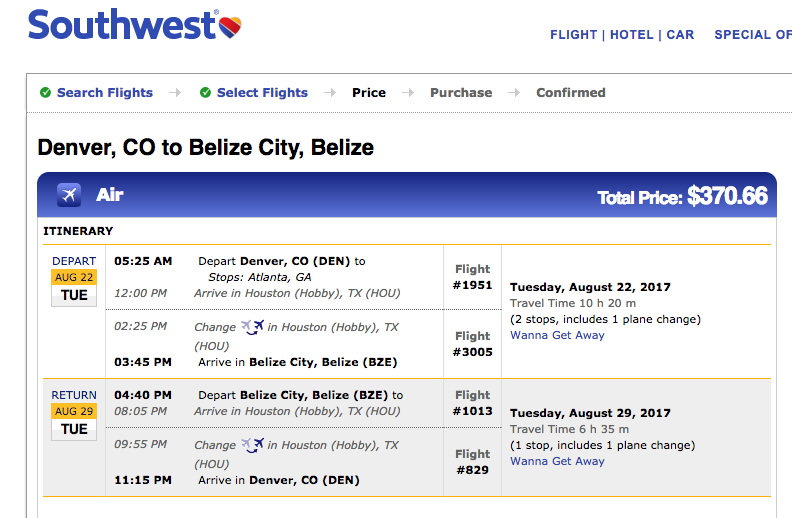Click the Wanna Get Away link for August 22
Screen dimensions: 792x518
[x=557, y=335]
